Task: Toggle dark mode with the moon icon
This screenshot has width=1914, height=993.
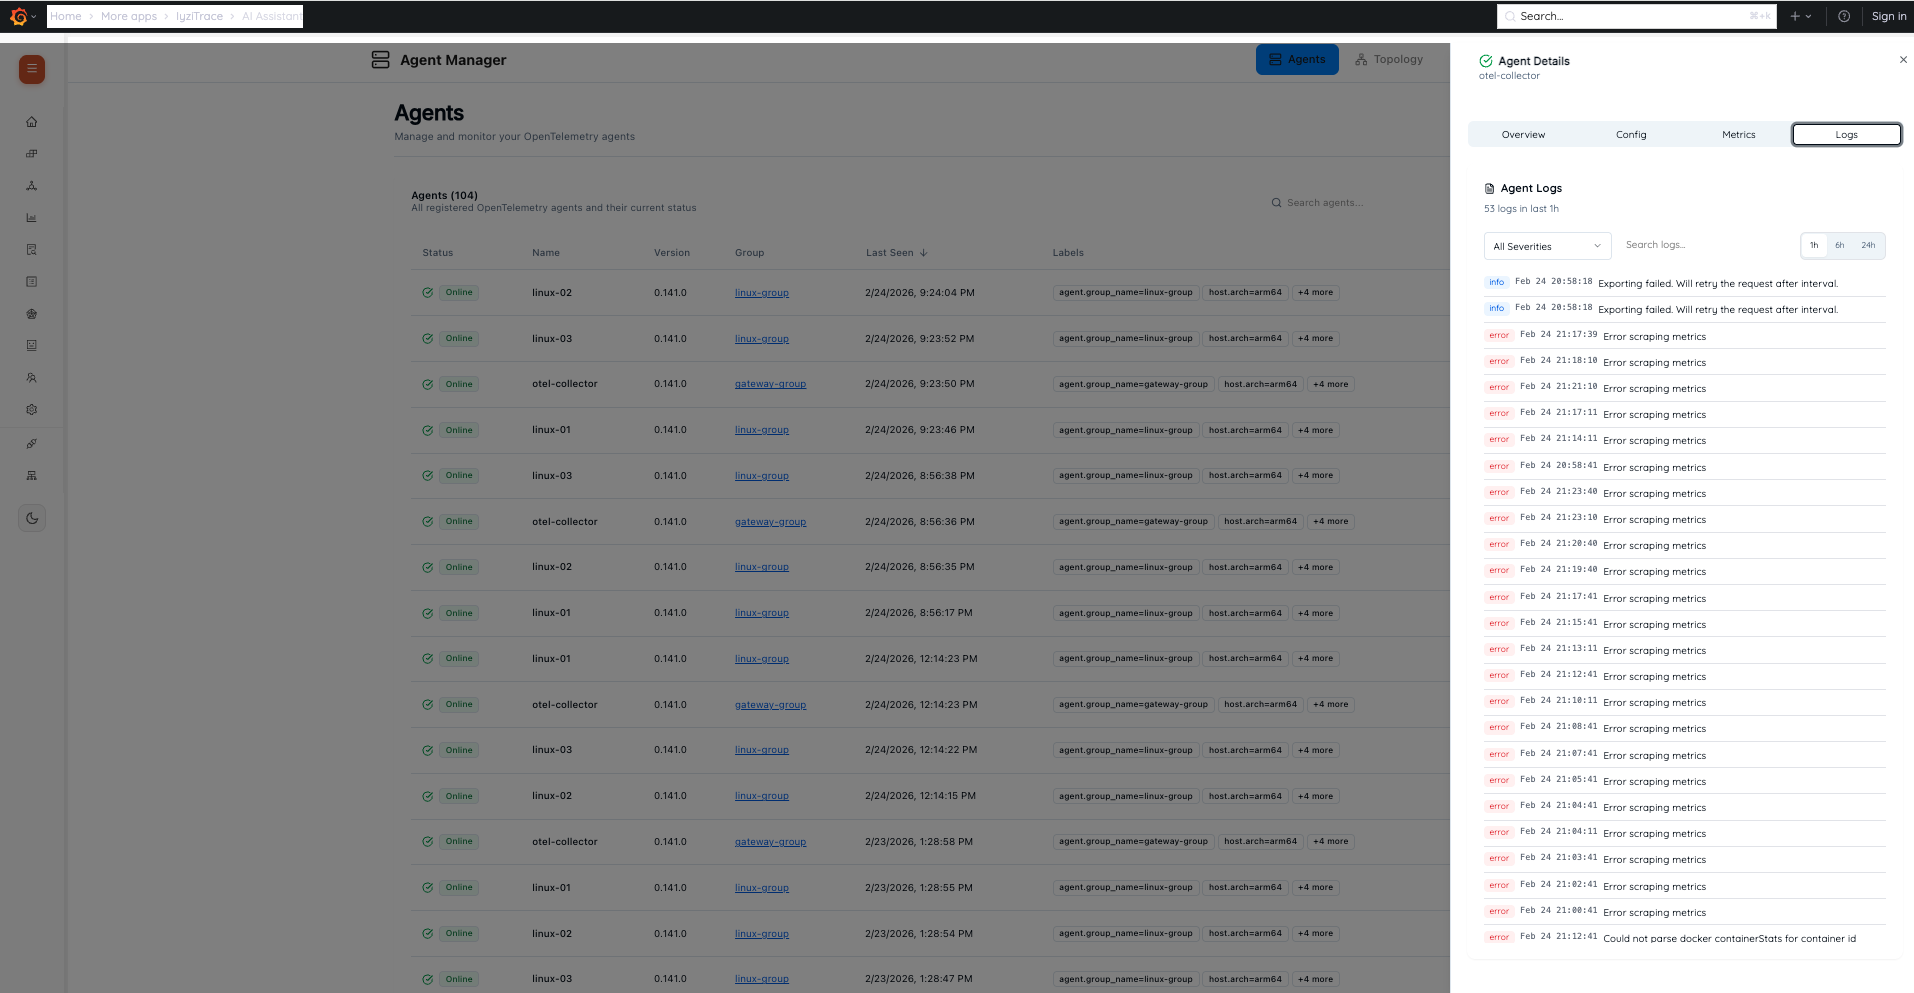Action: pyautogui.click(x=32, y=518)
